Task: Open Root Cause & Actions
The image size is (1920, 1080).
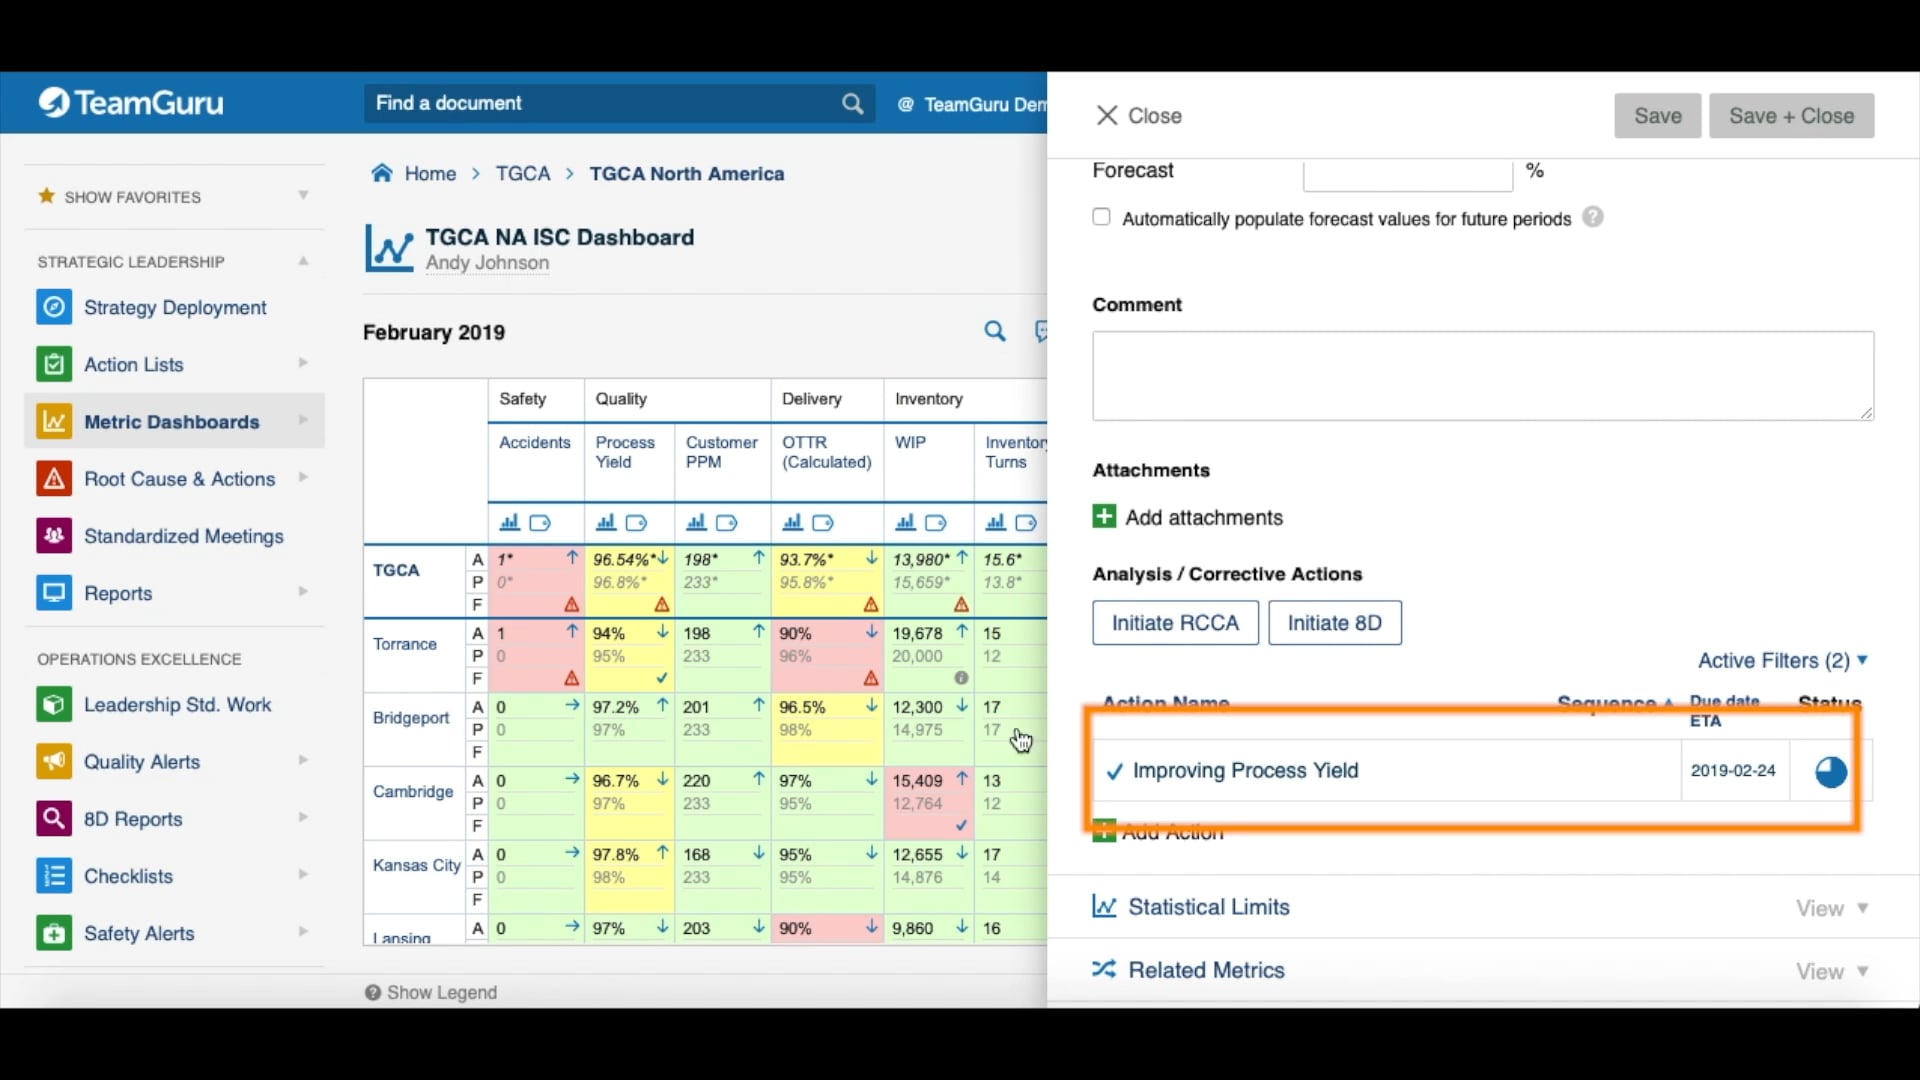Action: (177, 478)
